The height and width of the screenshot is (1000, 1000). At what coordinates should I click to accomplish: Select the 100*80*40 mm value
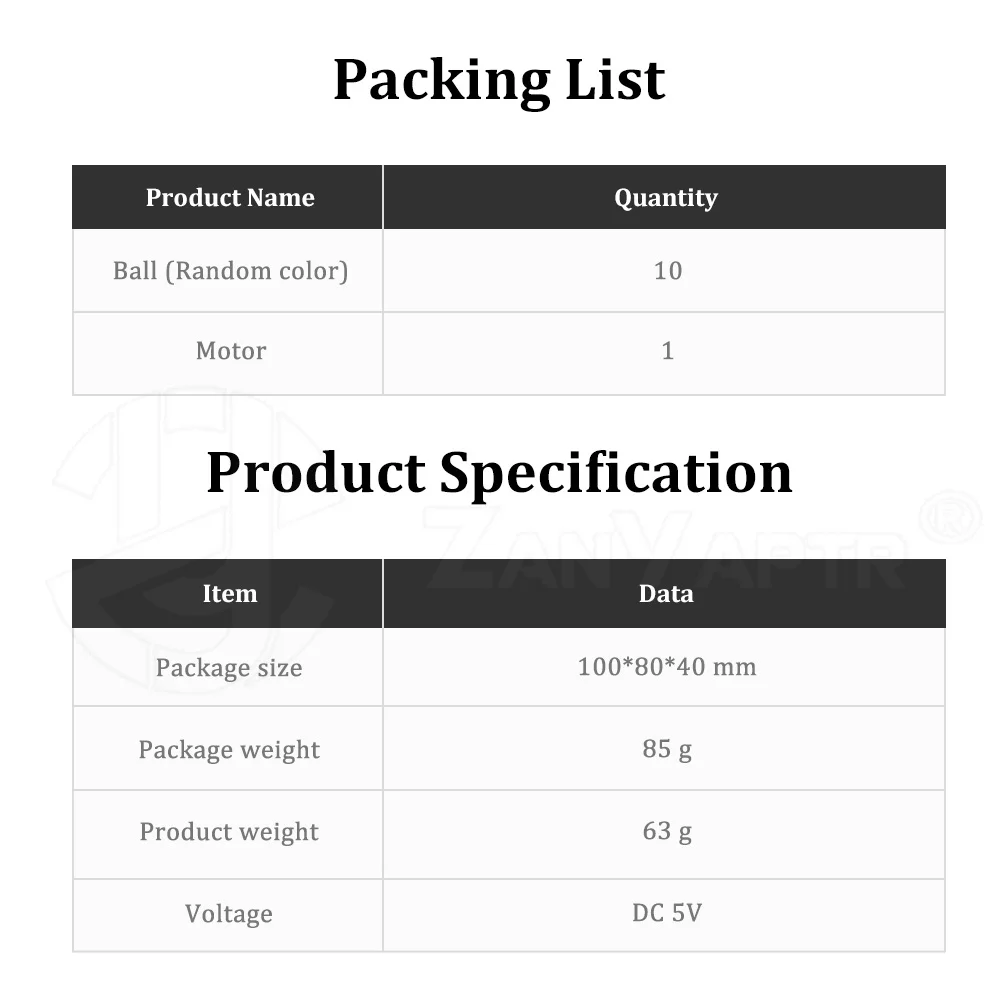[666, 667]
